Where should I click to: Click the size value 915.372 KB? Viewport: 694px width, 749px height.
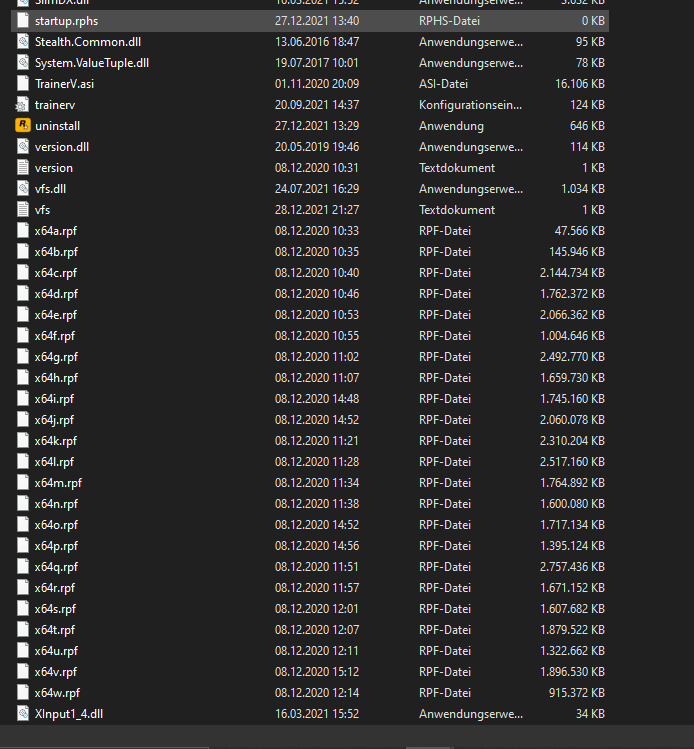tap(577, 693)
